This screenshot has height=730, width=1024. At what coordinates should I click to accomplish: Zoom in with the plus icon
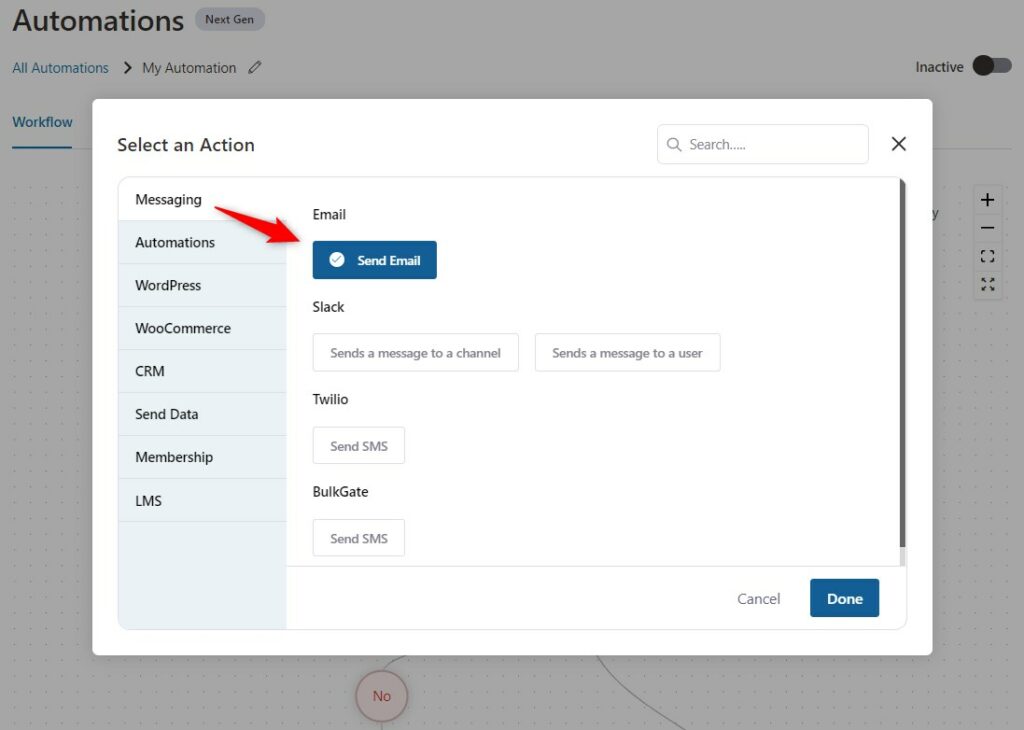987,200
